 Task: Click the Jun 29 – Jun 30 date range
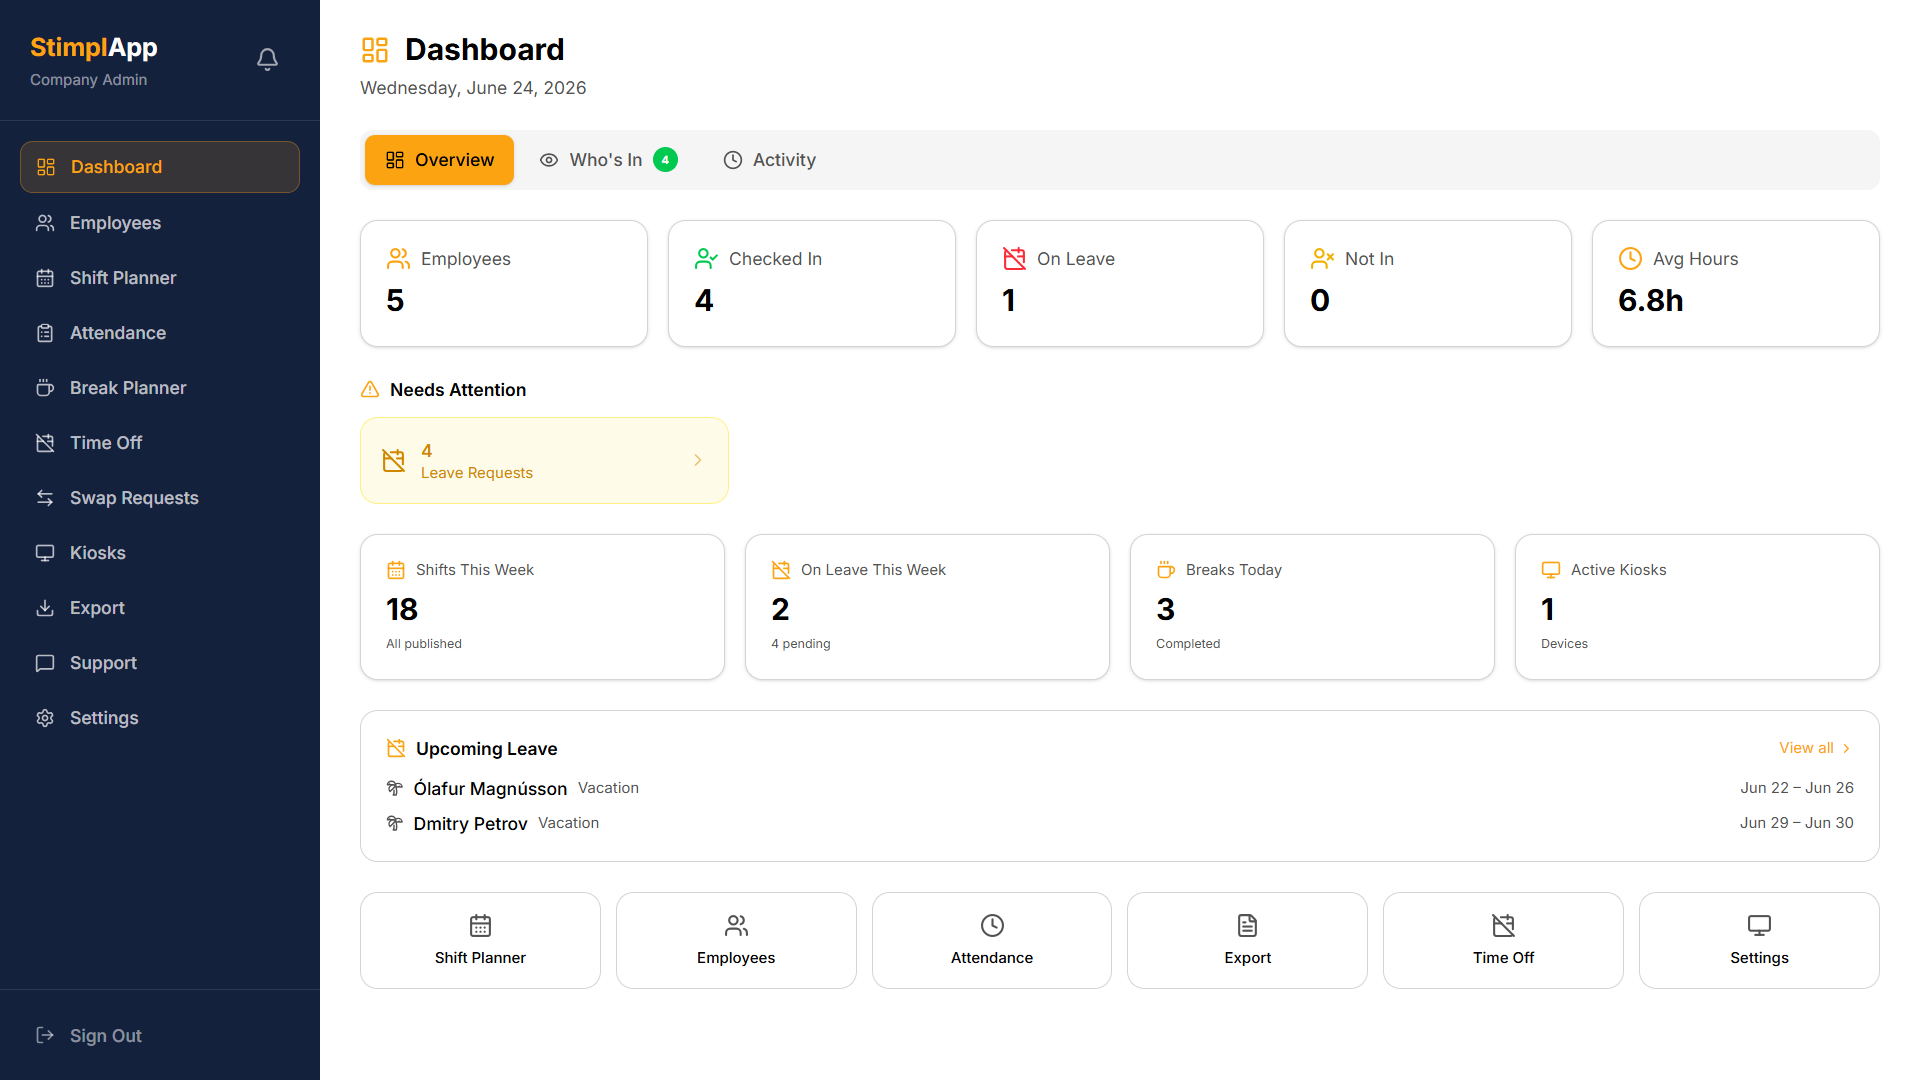point(1796,823)
